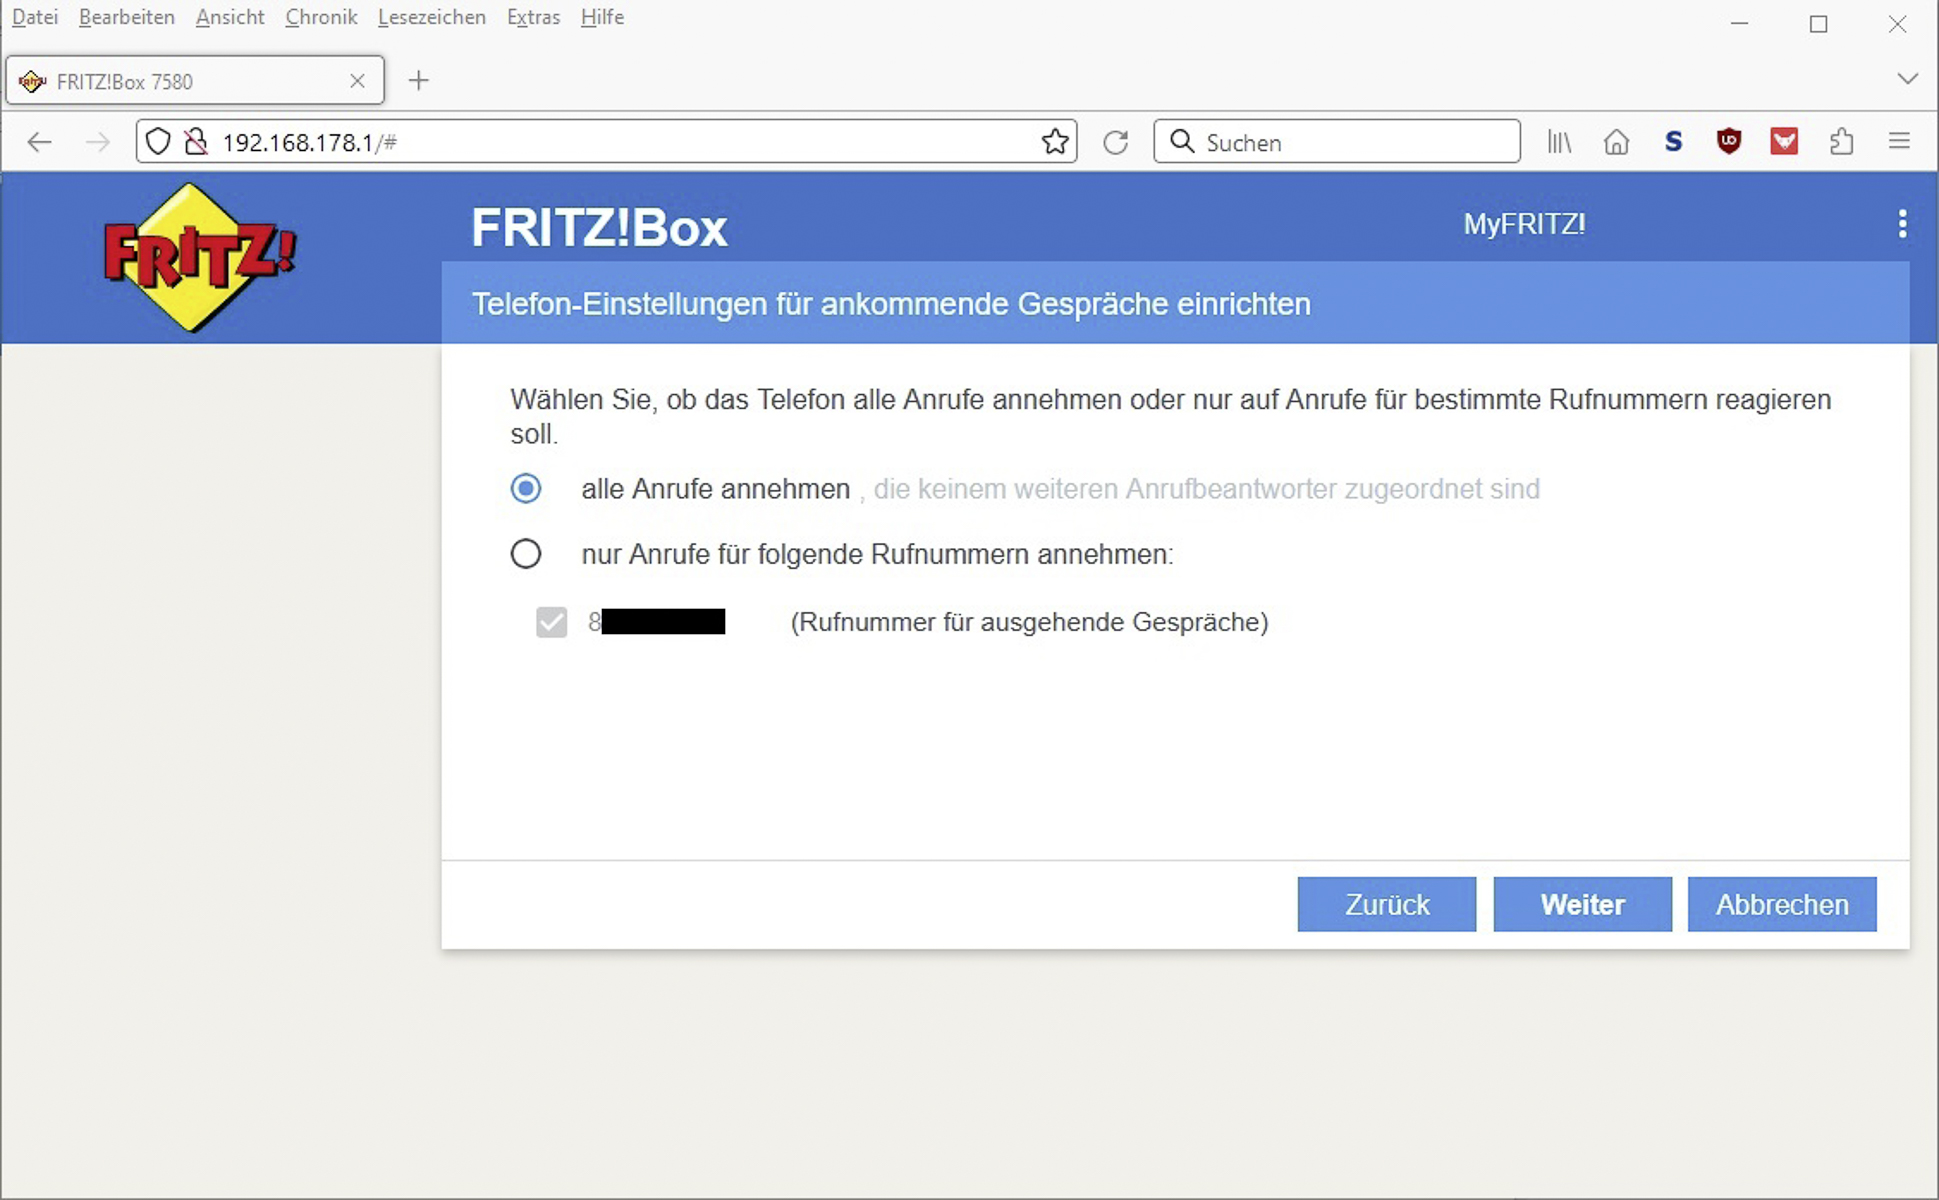Open the Lesezeichen menu
1939x1200 pixels.
tap(432, 17)
